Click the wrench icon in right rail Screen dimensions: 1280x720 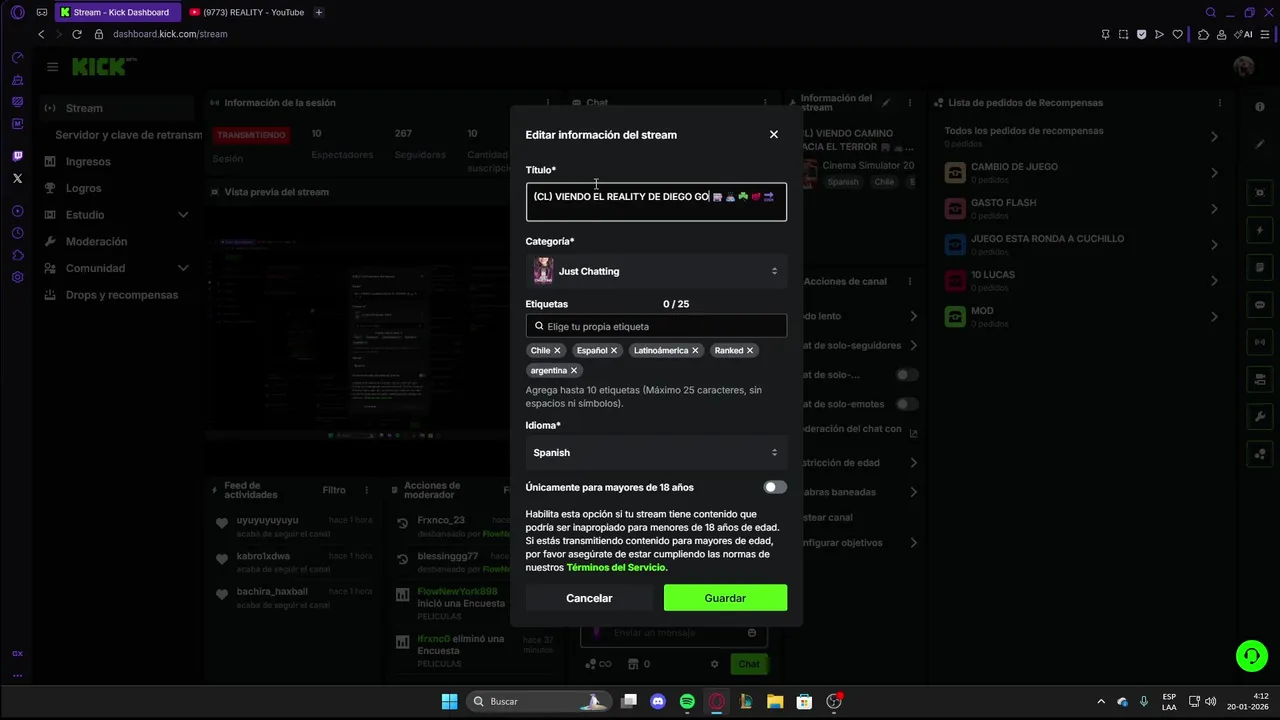[x=1260, y=416]
